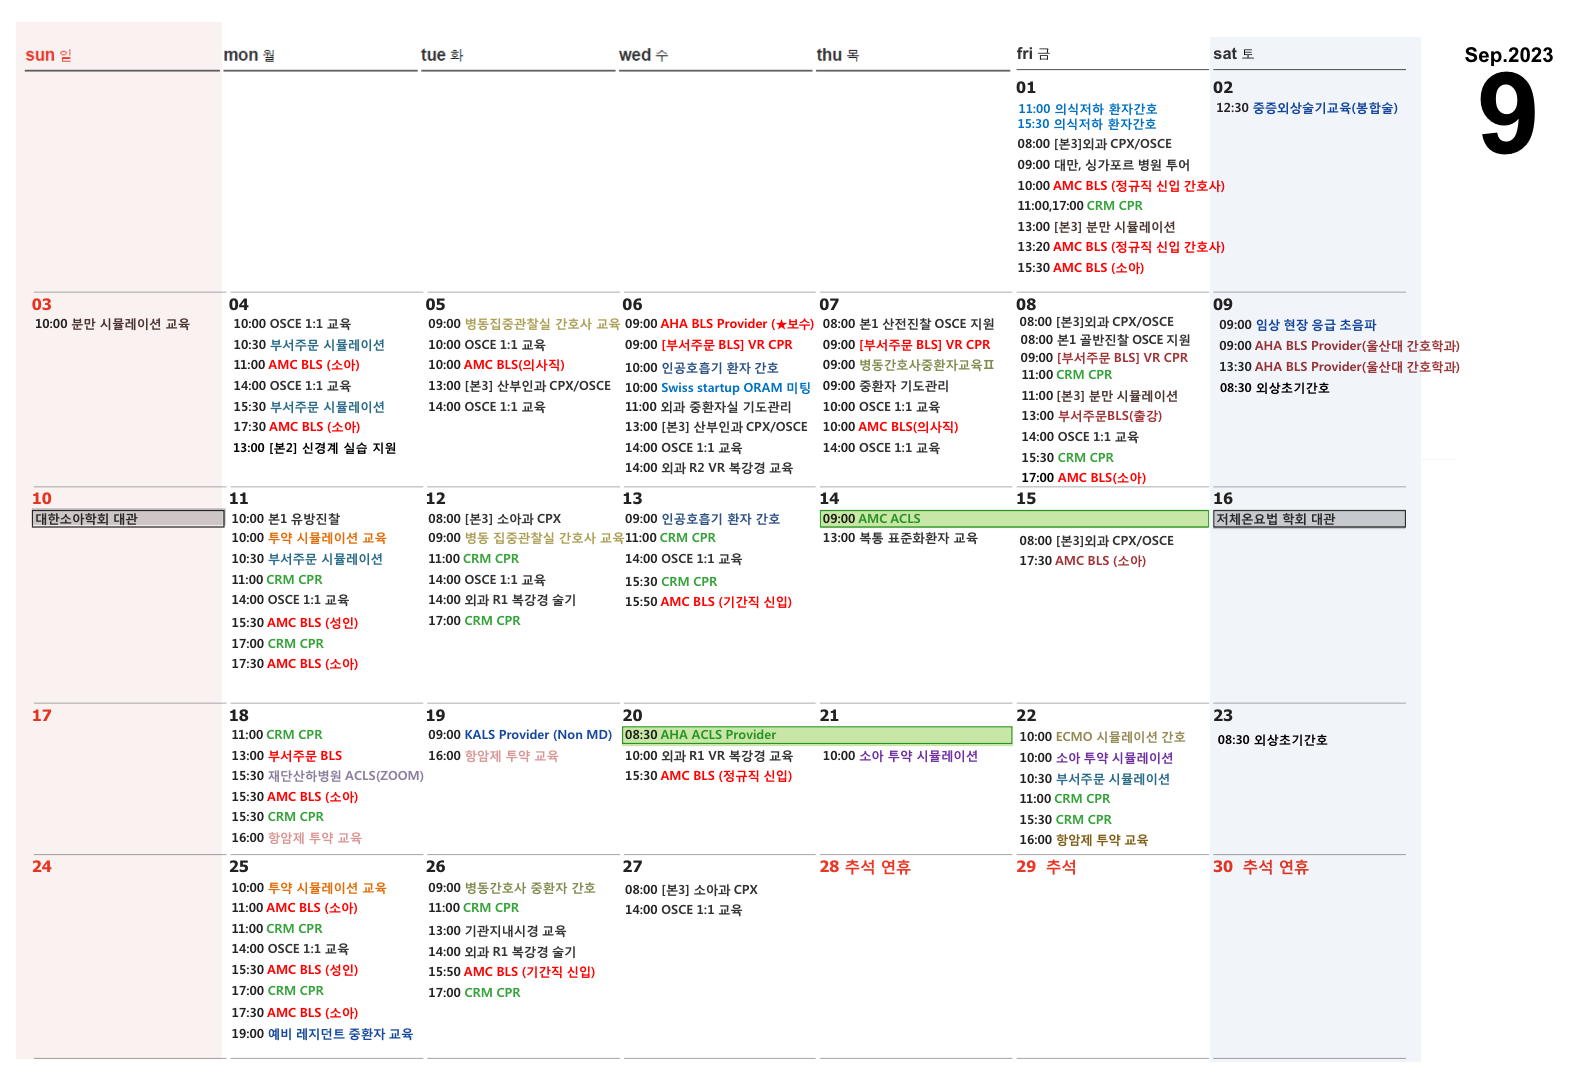Image resolution: width=1587 pixels, height=1091 pixels.
Task: Open the green 09:00 AMC ACLS event bar
Action: point(1013,519)
